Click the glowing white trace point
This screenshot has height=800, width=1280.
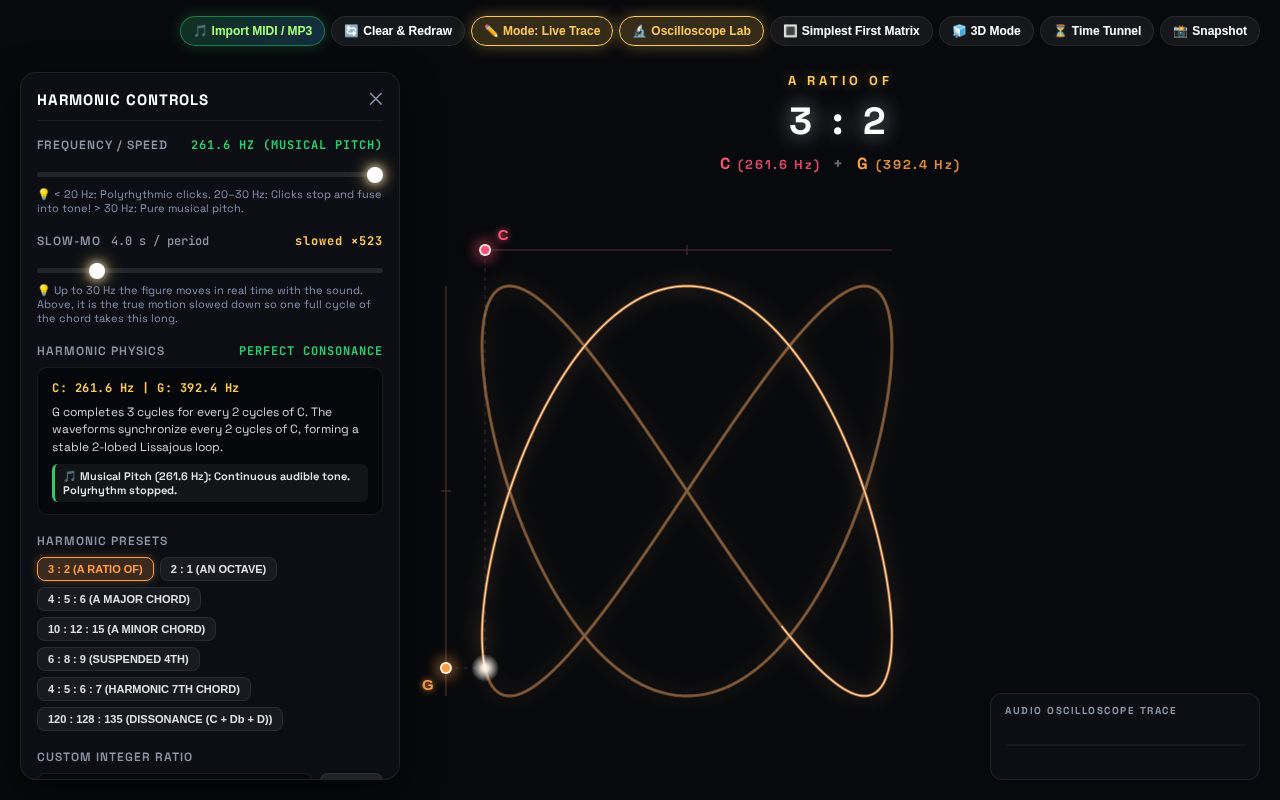click(x=485, y=668)
